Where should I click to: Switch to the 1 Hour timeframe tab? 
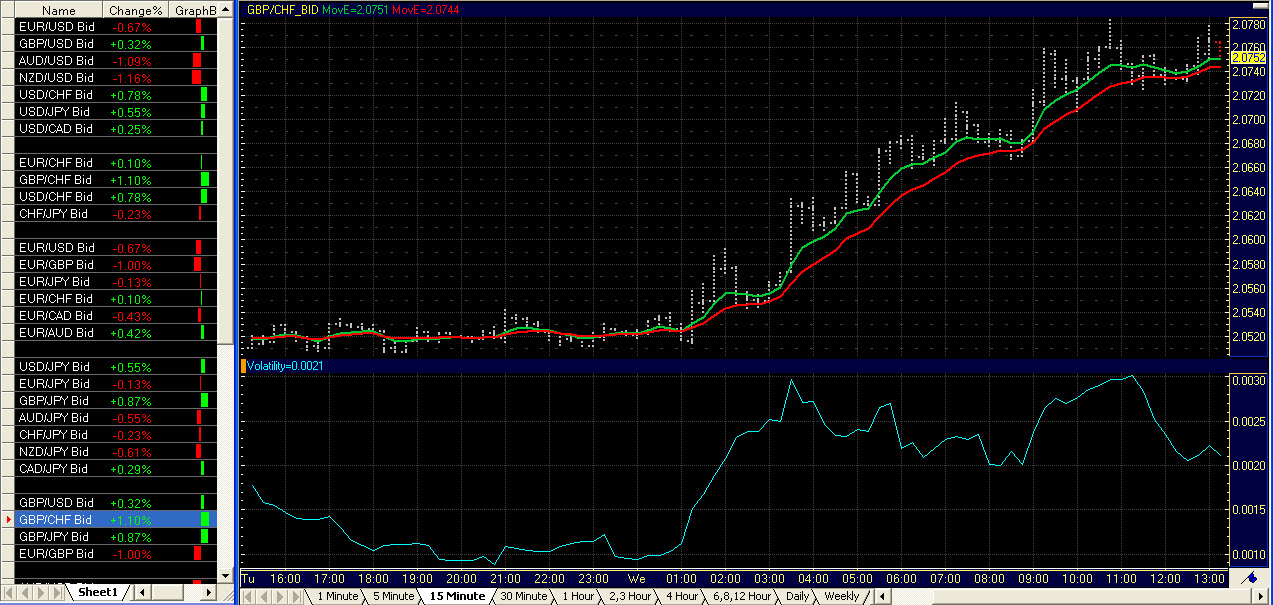[578, 597]
